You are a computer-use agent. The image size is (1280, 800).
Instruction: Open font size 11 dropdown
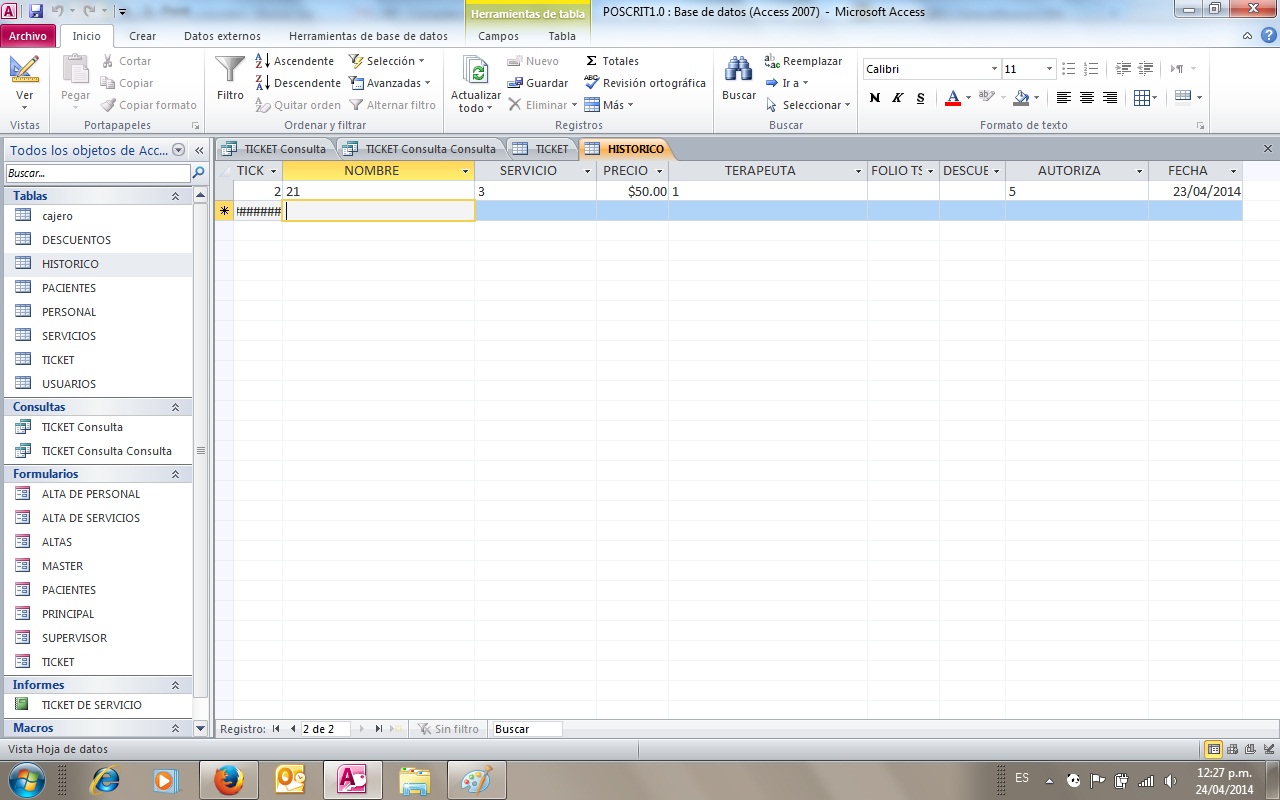click(1049, 69)
